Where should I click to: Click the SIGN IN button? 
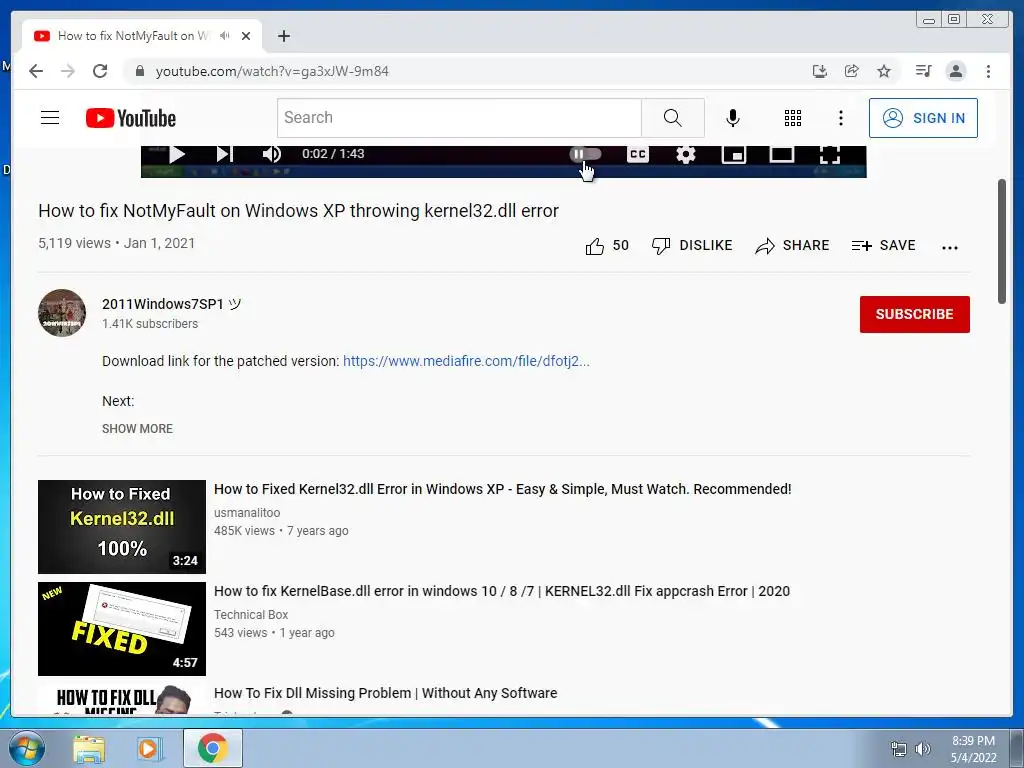tap(923, 118)
